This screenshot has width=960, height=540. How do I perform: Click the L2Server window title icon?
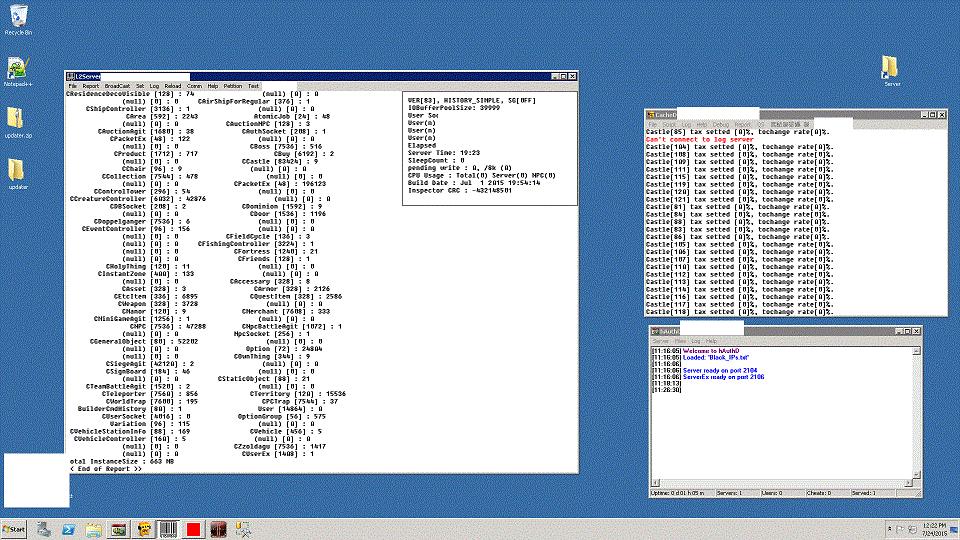coord(70,77)
